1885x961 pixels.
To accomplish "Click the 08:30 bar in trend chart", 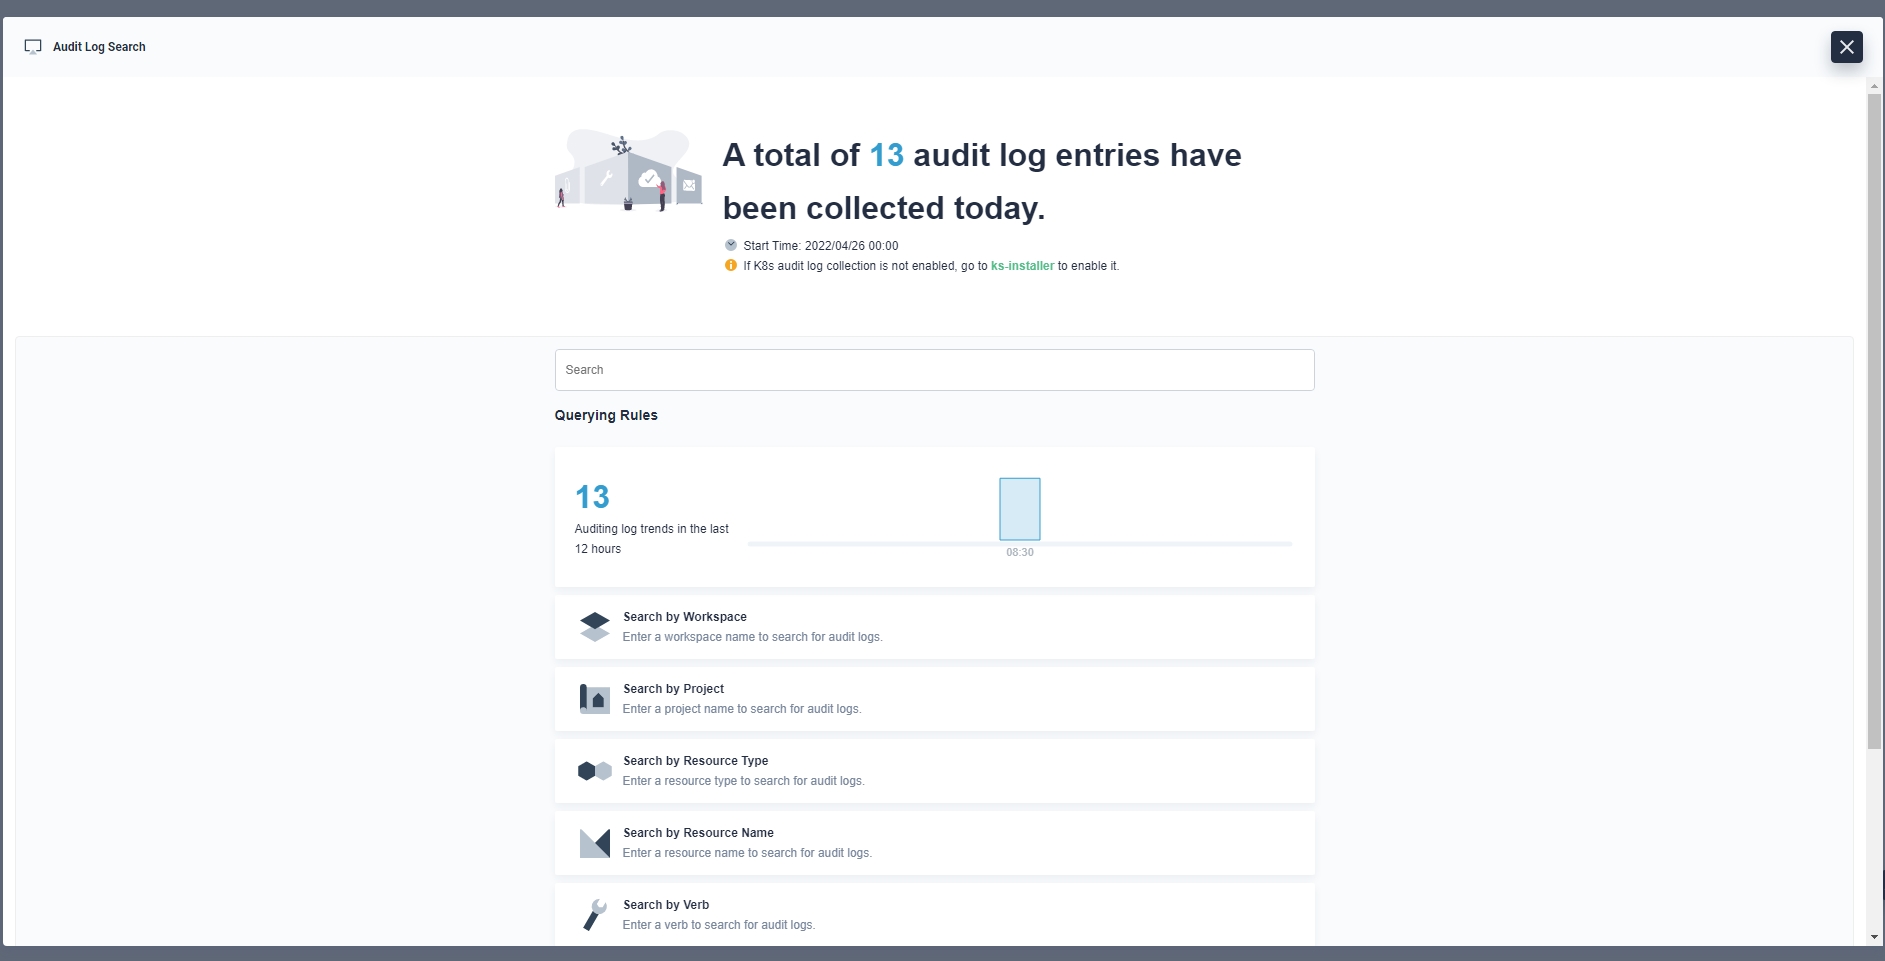I will pyautogui.click(x=1019, y=509).
